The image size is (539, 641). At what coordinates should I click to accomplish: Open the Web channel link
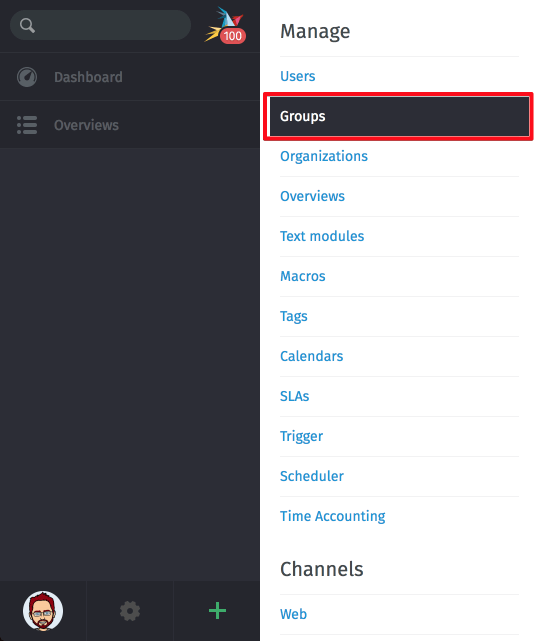coord(293,614)
